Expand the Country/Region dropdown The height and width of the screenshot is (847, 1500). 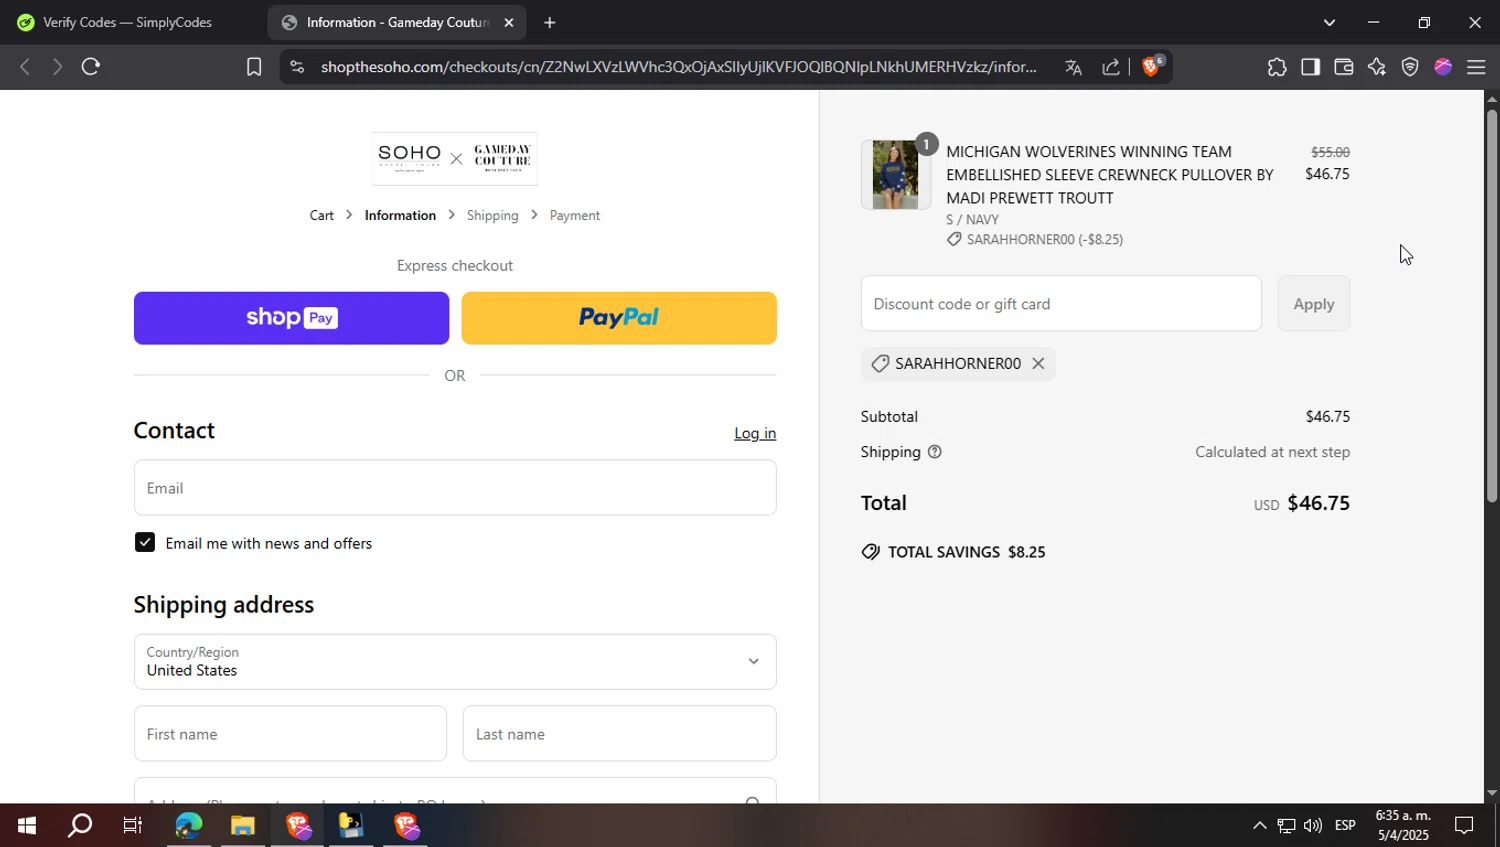tap(455, 662)
